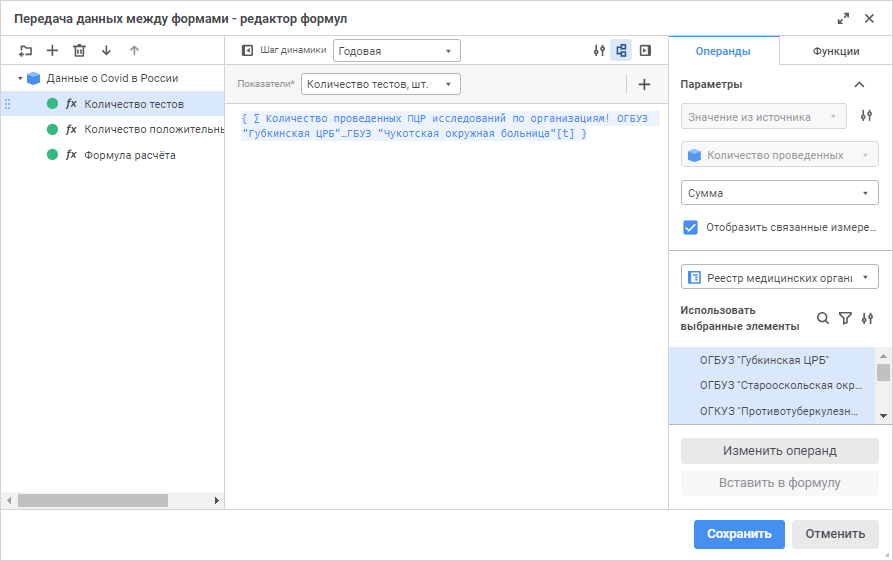Toggle the tree structure view icon

coord(622,50)
